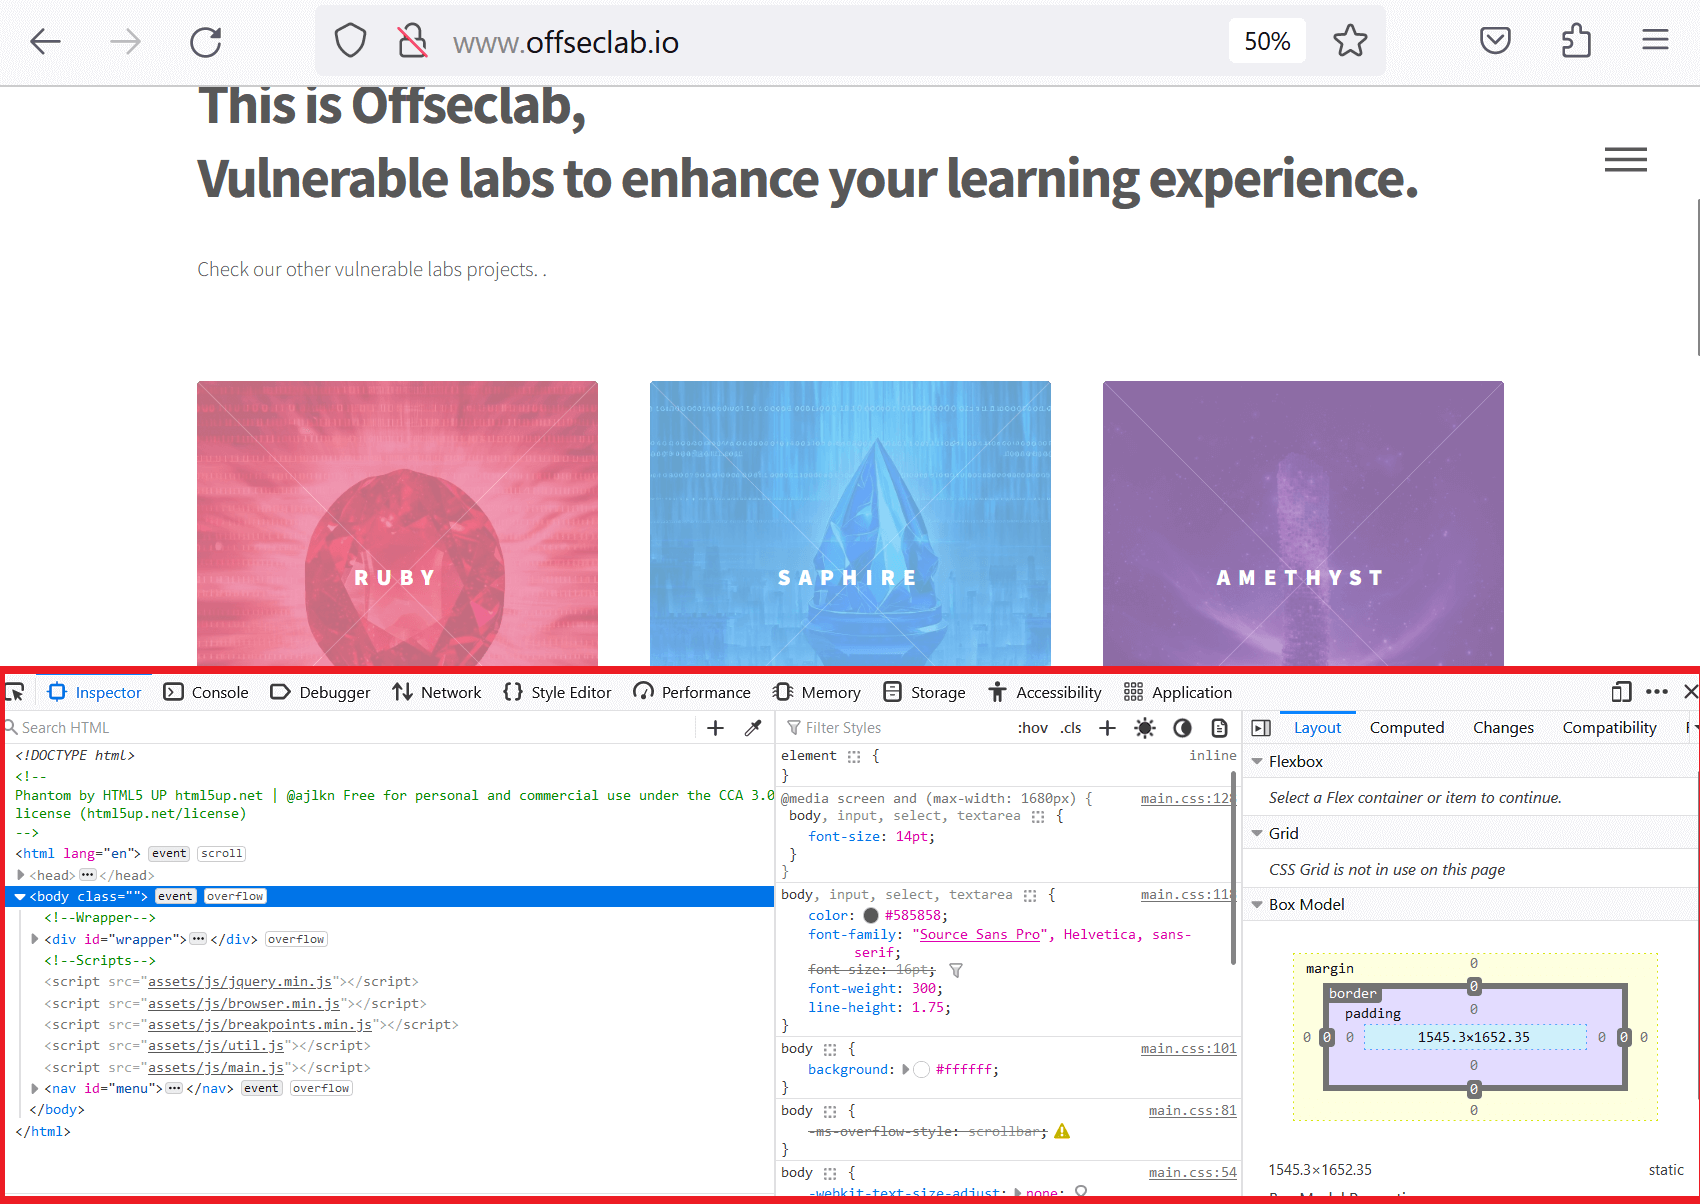Screen dimensions: 1700x1204
Task: Click the .cls class toggle button
Action: point(1071,728)
